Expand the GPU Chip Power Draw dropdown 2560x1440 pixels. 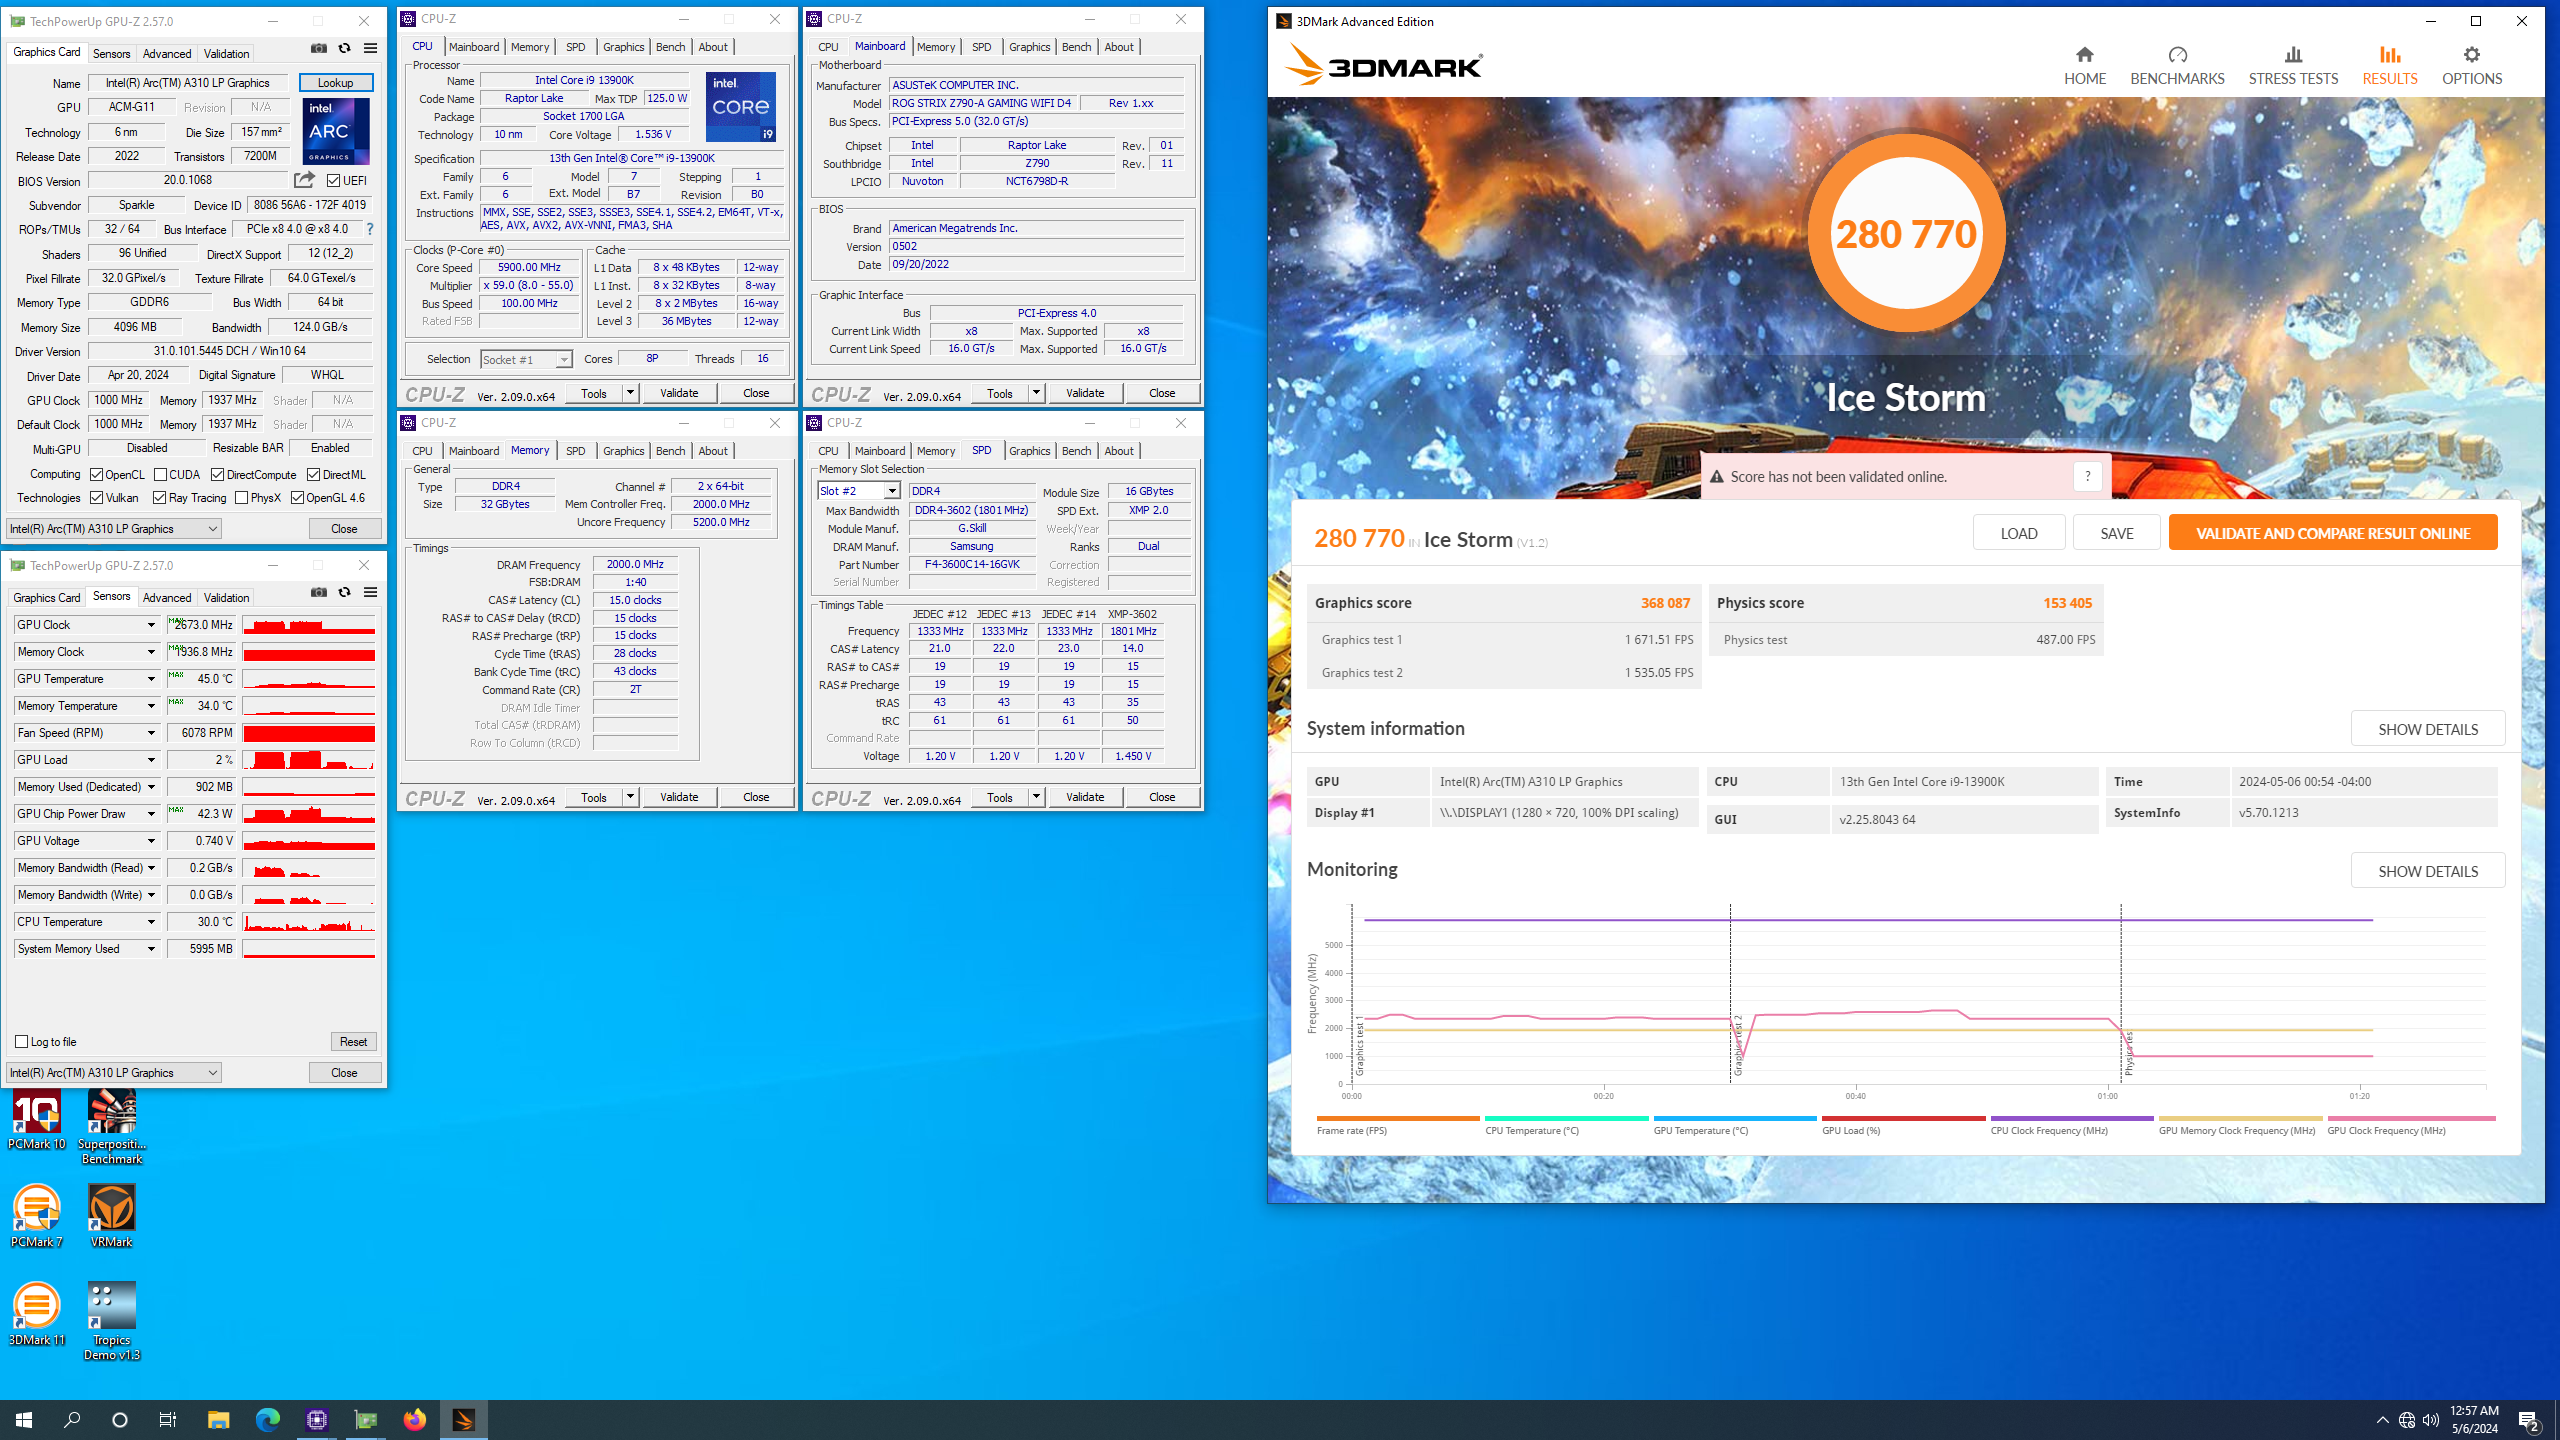tap(151, 814)
